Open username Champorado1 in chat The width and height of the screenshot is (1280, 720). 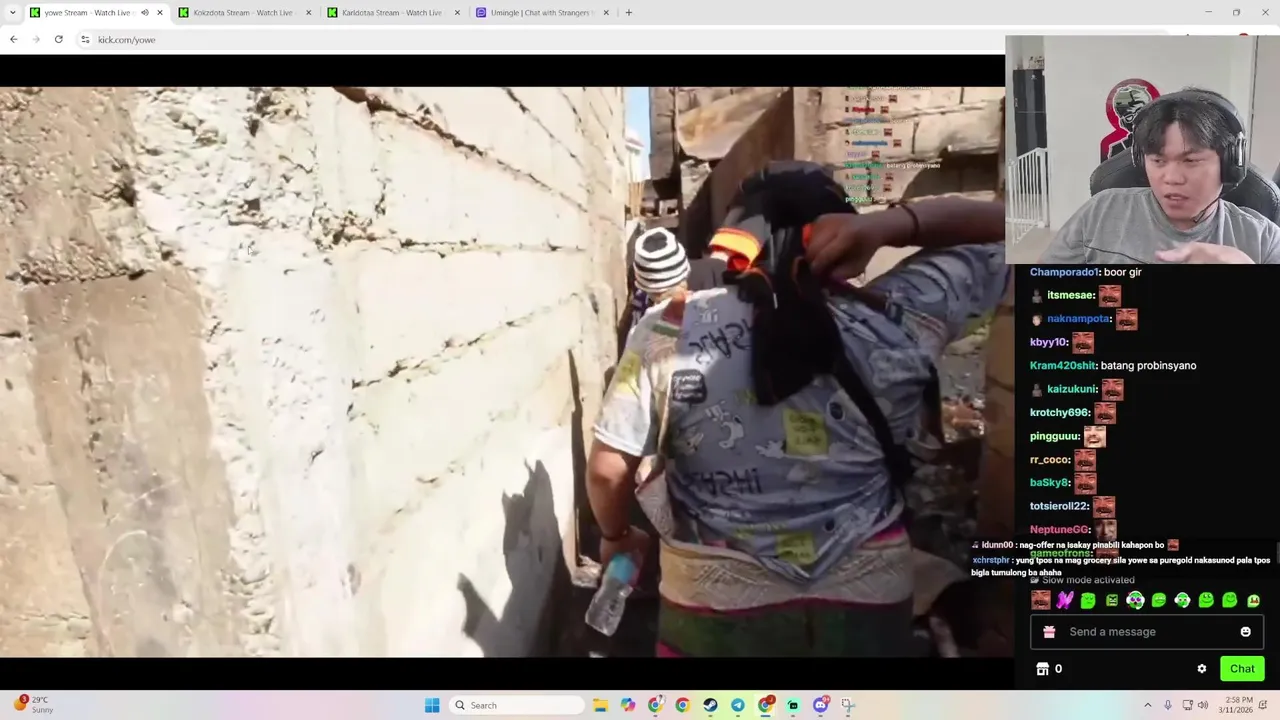[x=1065, y=272]
